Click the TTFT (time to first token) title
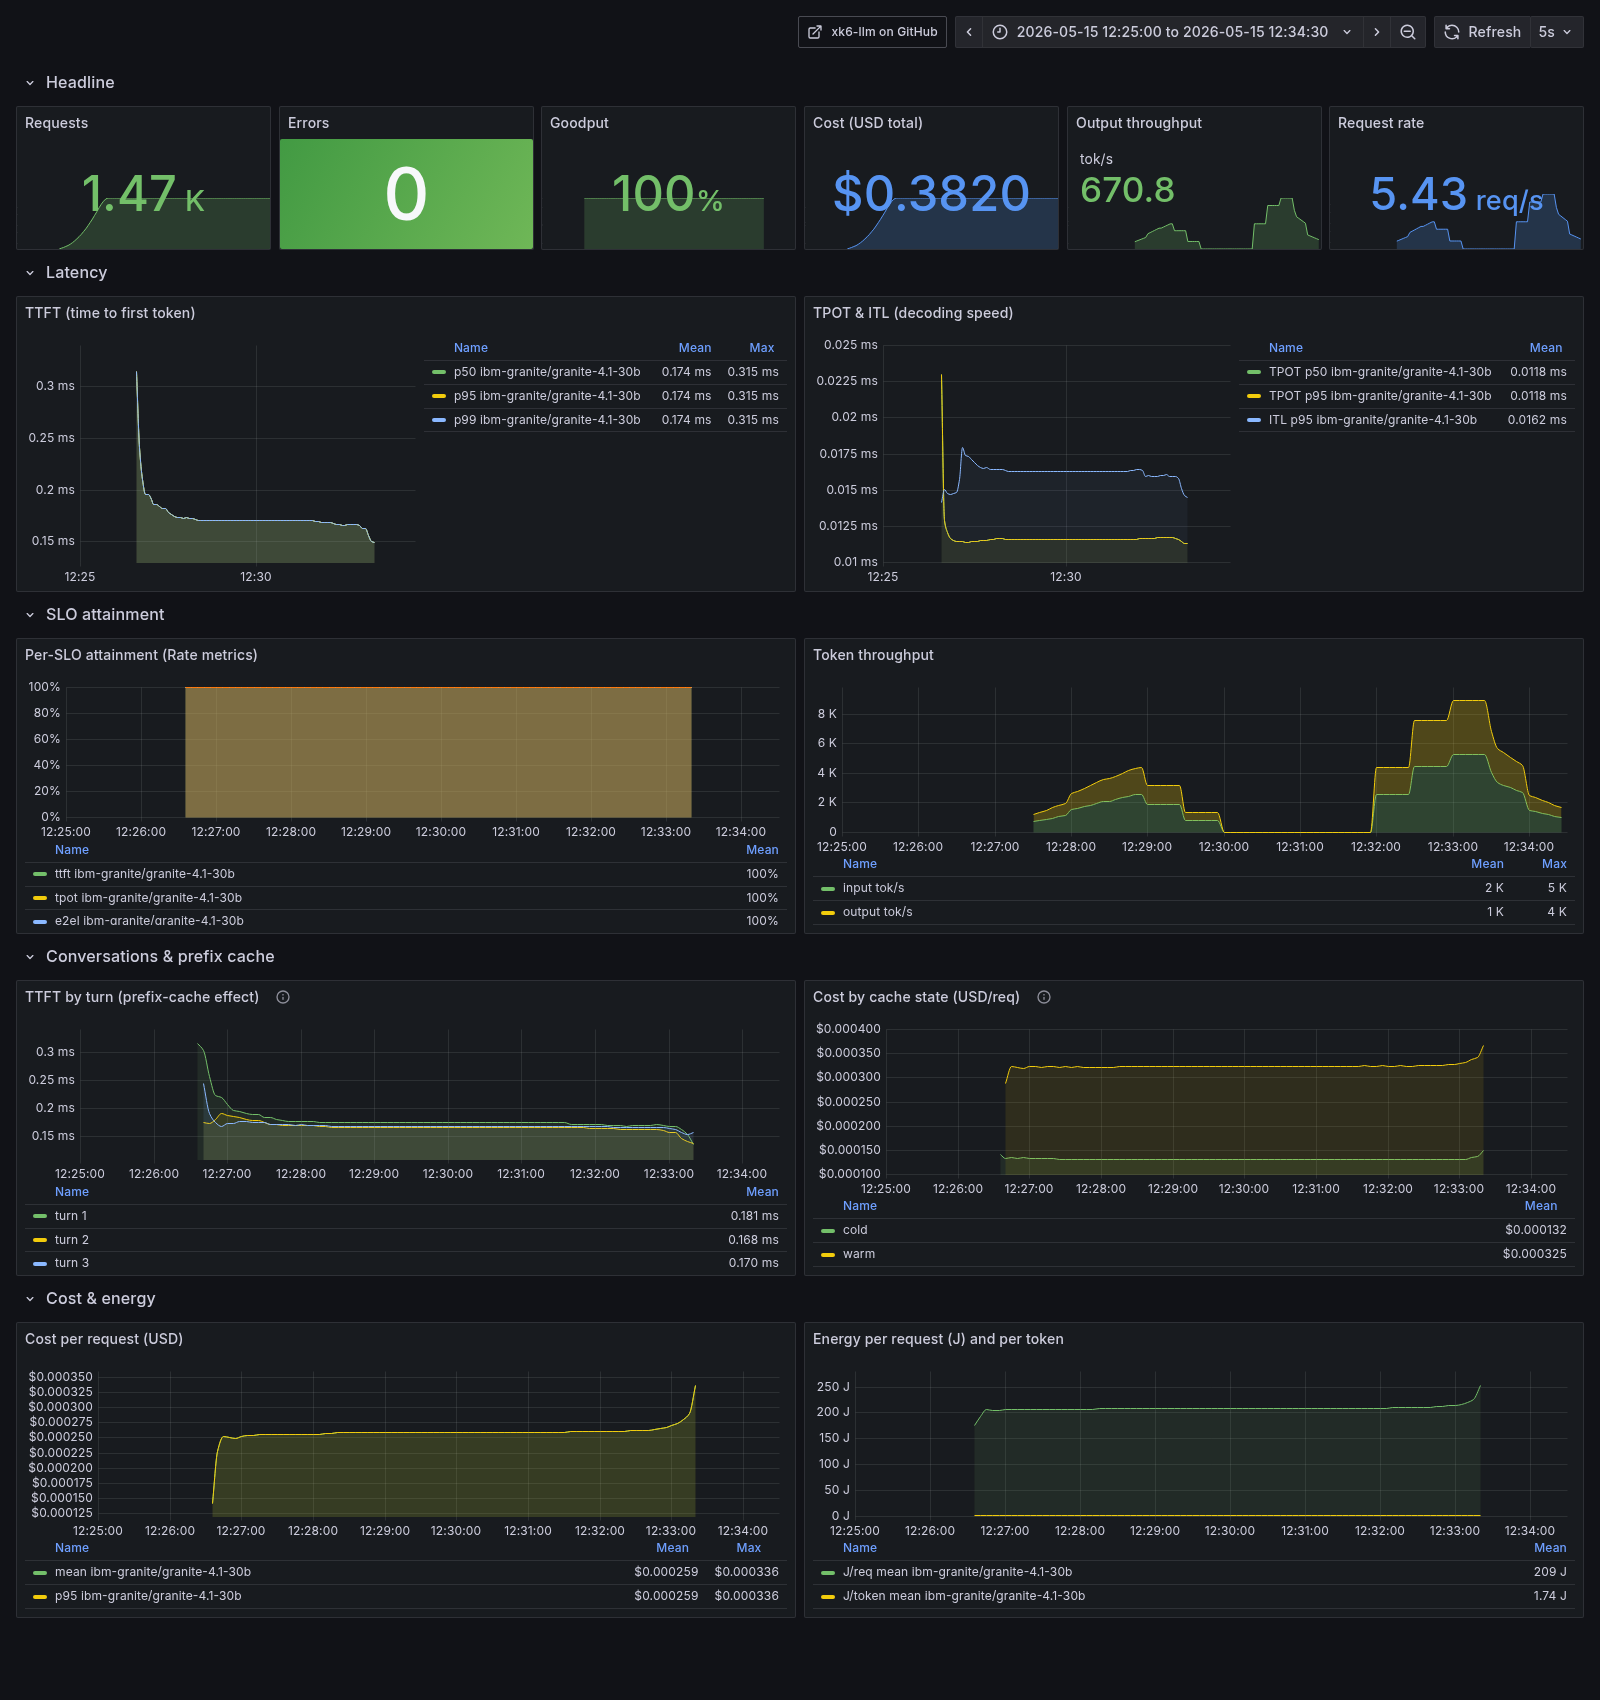1600x1700 pixels. [110, 313]
